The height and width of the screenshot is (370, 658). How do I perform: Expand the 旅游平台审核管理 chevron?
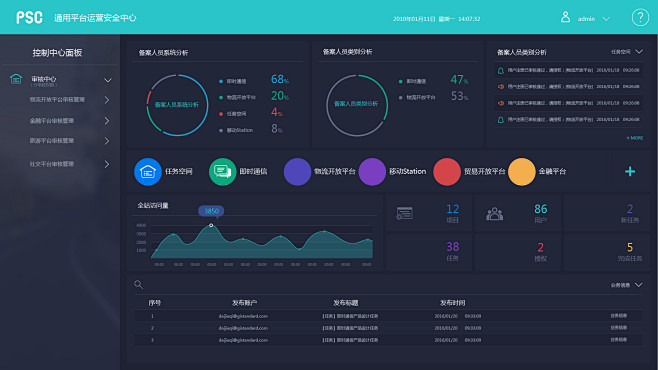point(107,141)
